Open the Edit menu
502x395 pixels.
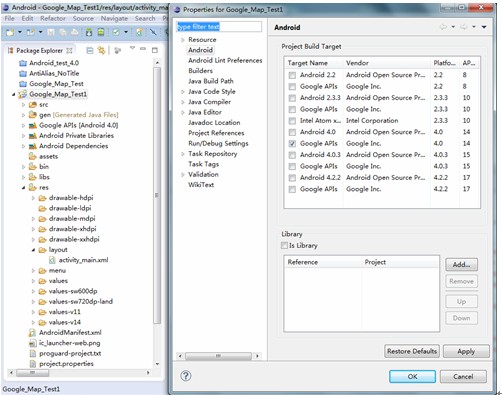[x=27, y=18]
